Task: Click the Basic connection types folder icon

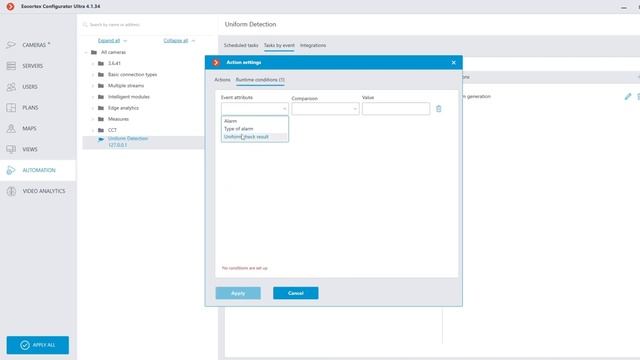Action: point(101,74)
